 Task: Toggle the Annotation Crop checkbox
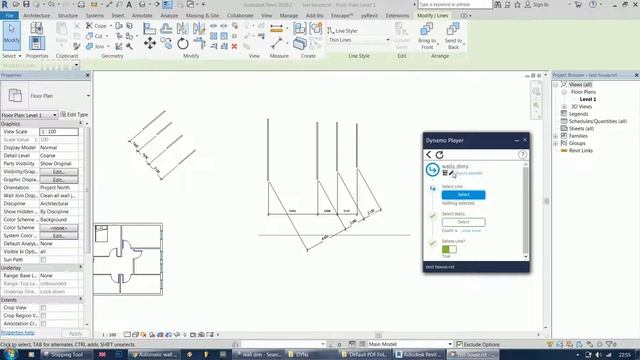(x=43, y=324)
